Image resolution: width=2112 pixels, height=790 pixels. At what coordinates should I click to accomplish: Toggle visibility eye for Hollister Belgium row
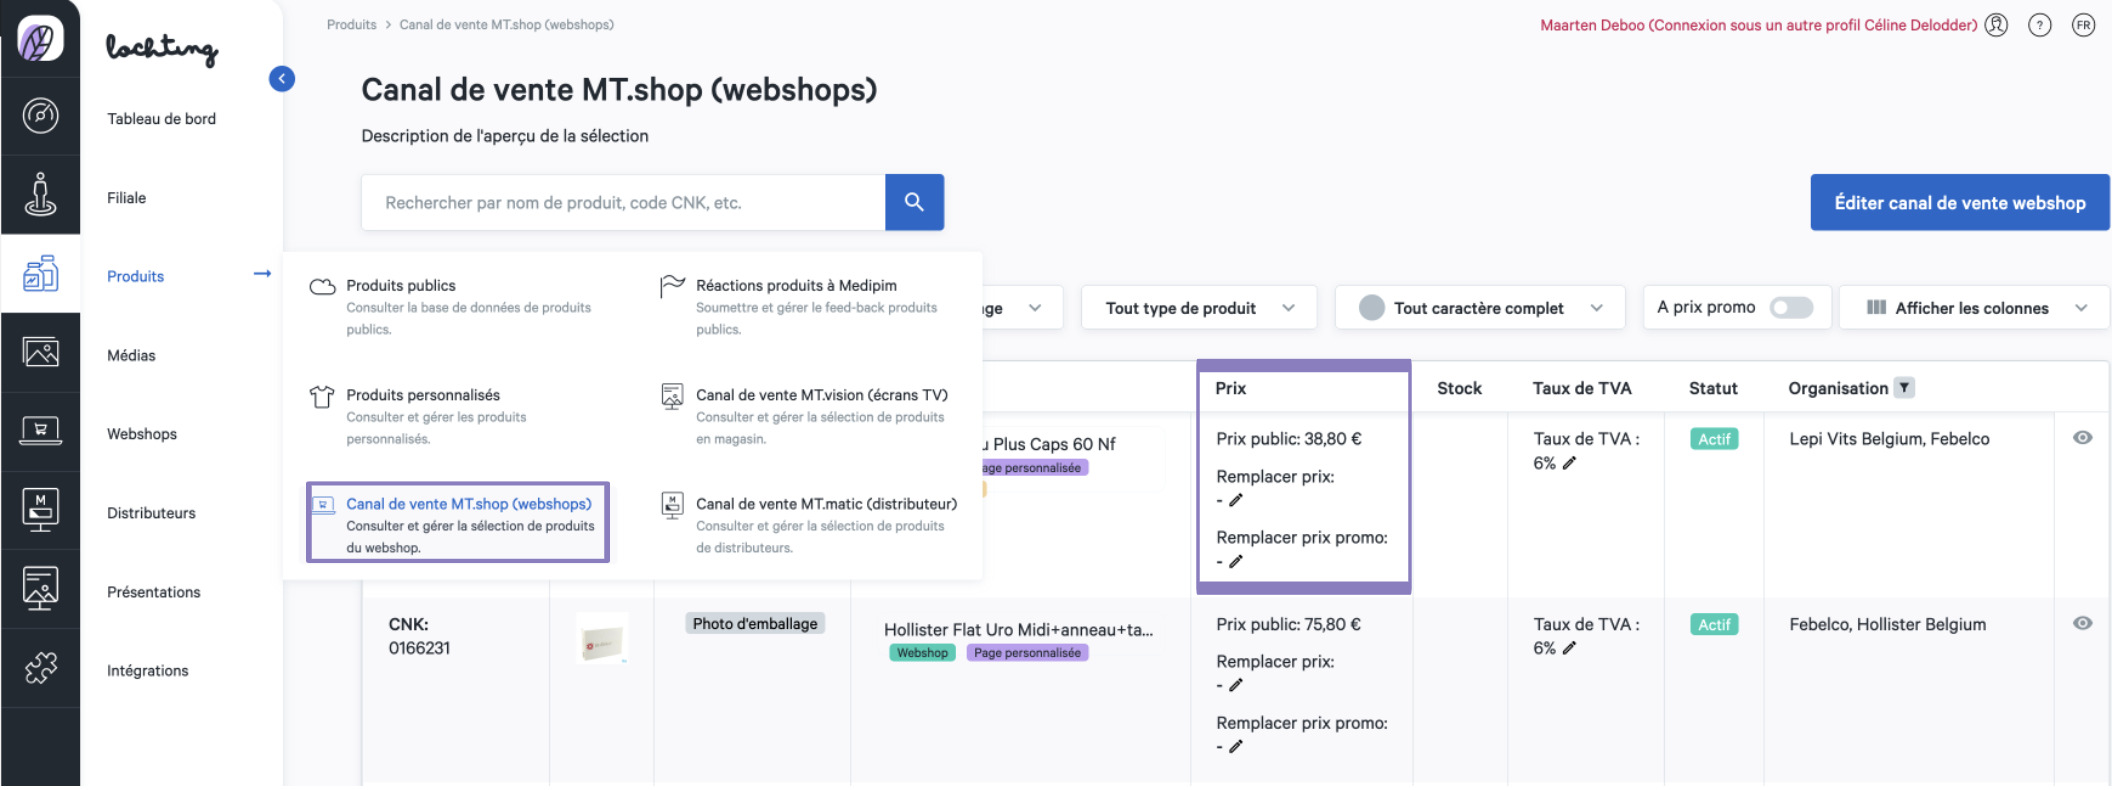coord(2082,623)
